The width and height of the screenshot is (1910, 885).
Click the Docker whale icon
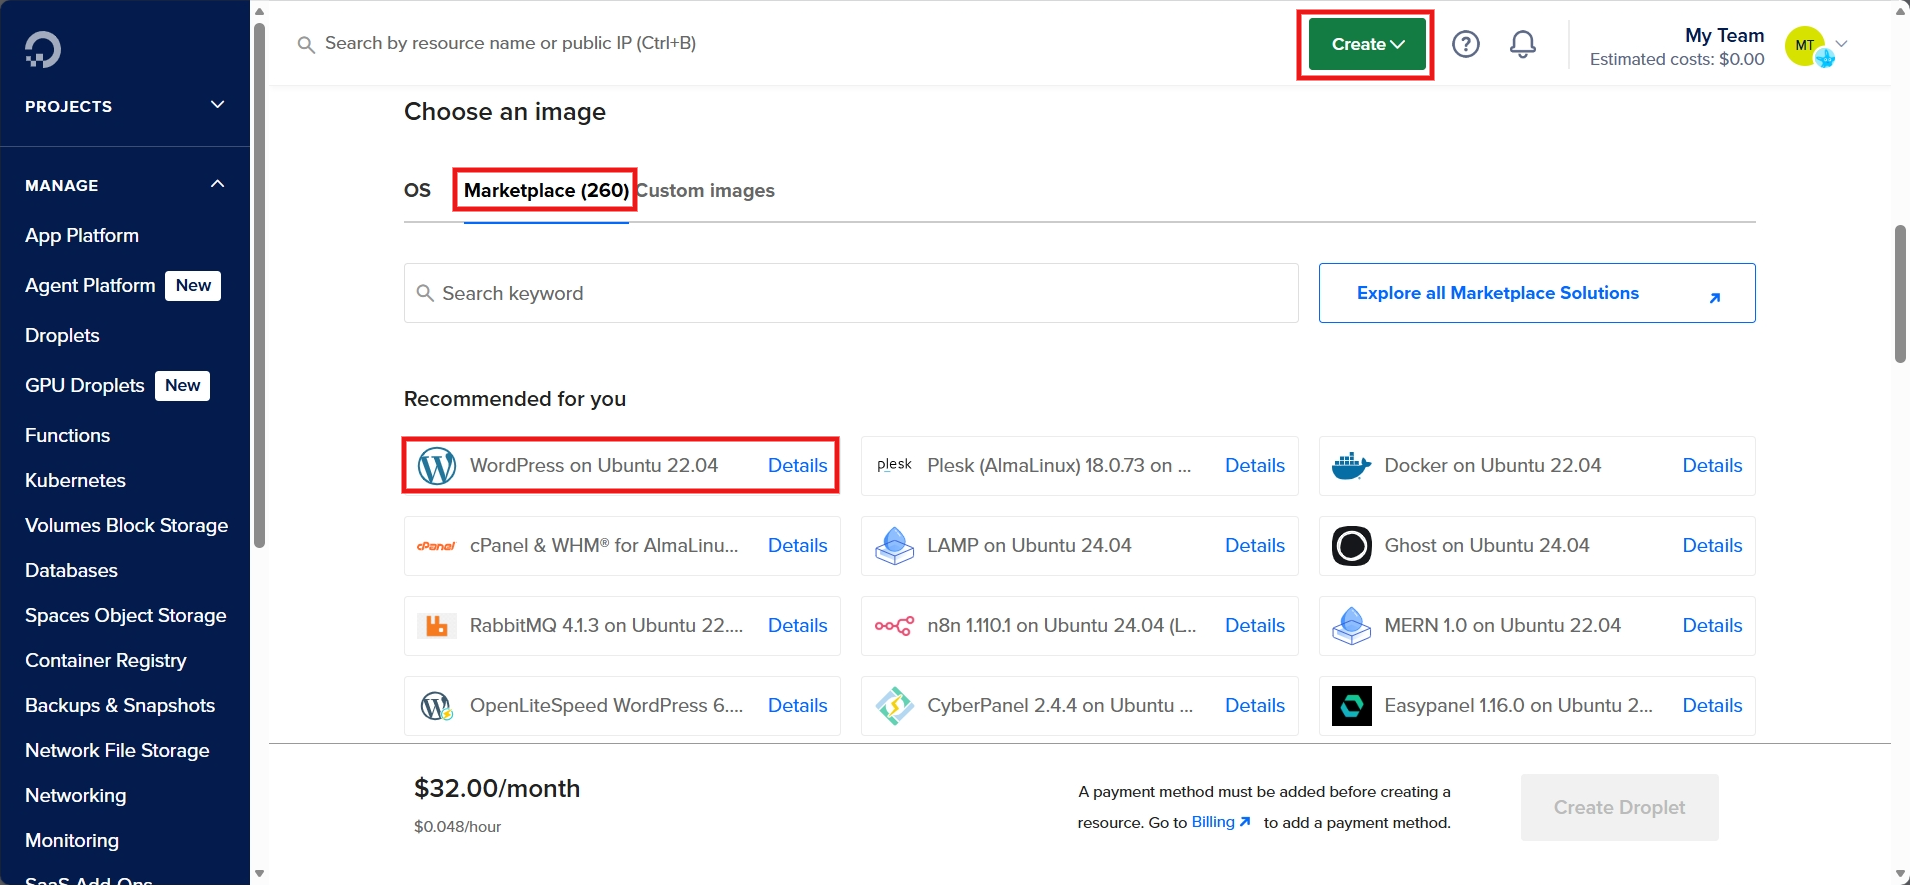pos(1351,466)
